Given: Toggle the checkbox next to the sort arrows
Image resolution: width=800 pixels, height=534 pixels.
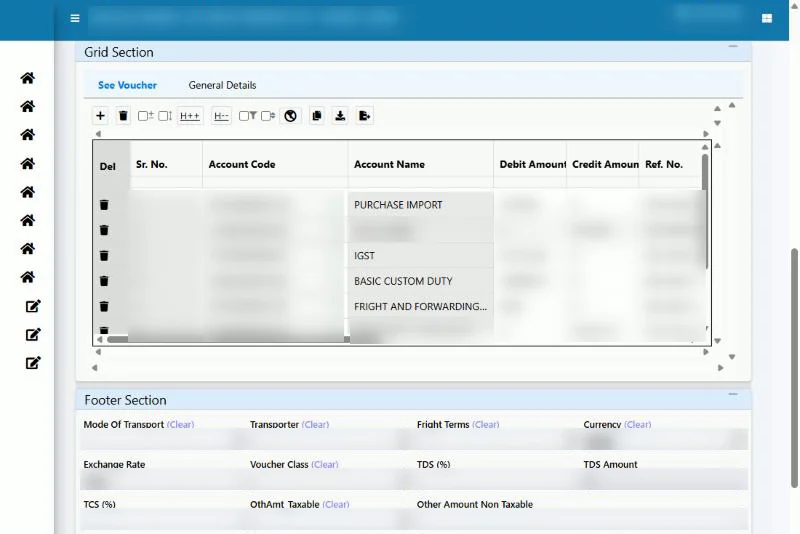Looking at the screenshot, I should [x=265, y=116].
